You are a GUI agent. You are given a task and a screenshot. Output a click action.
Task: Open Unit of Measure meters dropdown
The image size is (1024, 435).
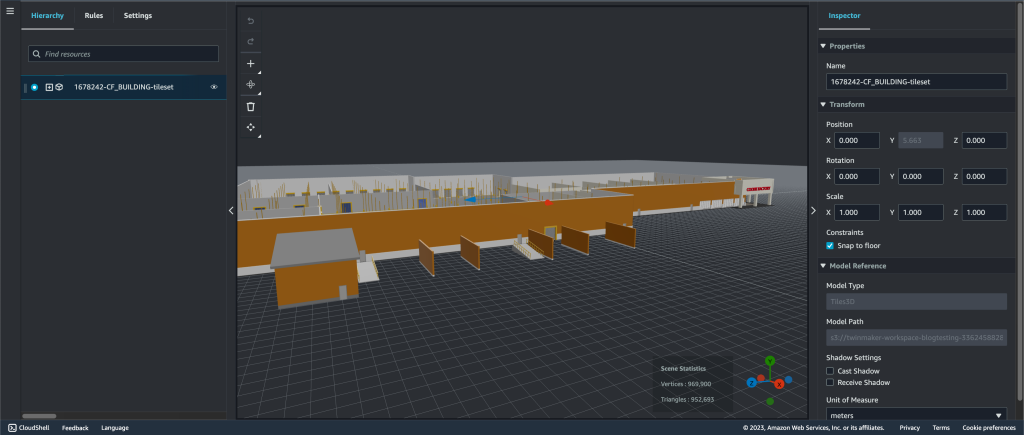click(x=916, y=415)
